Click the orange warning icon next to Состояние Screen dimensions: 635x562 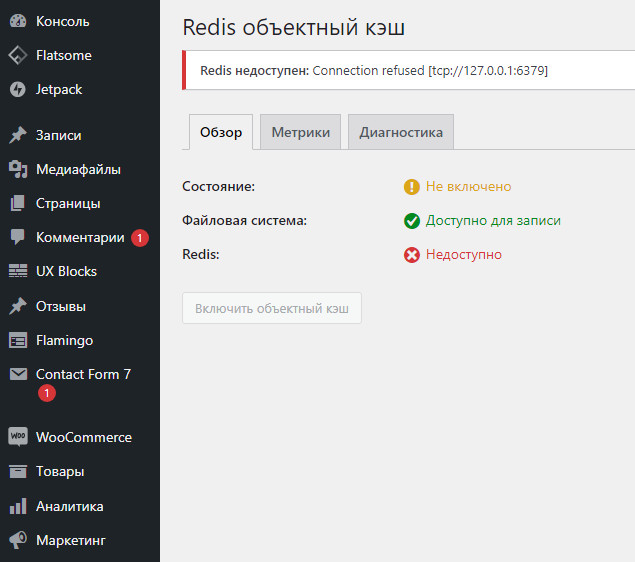tap(411, 187)
